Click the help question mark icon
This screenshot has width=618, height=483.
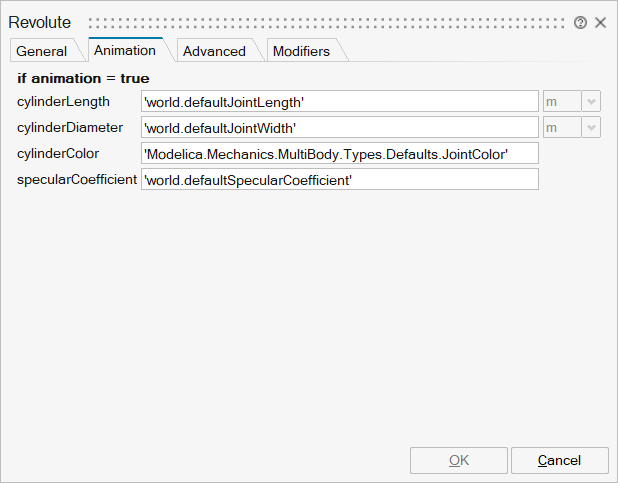581,22
